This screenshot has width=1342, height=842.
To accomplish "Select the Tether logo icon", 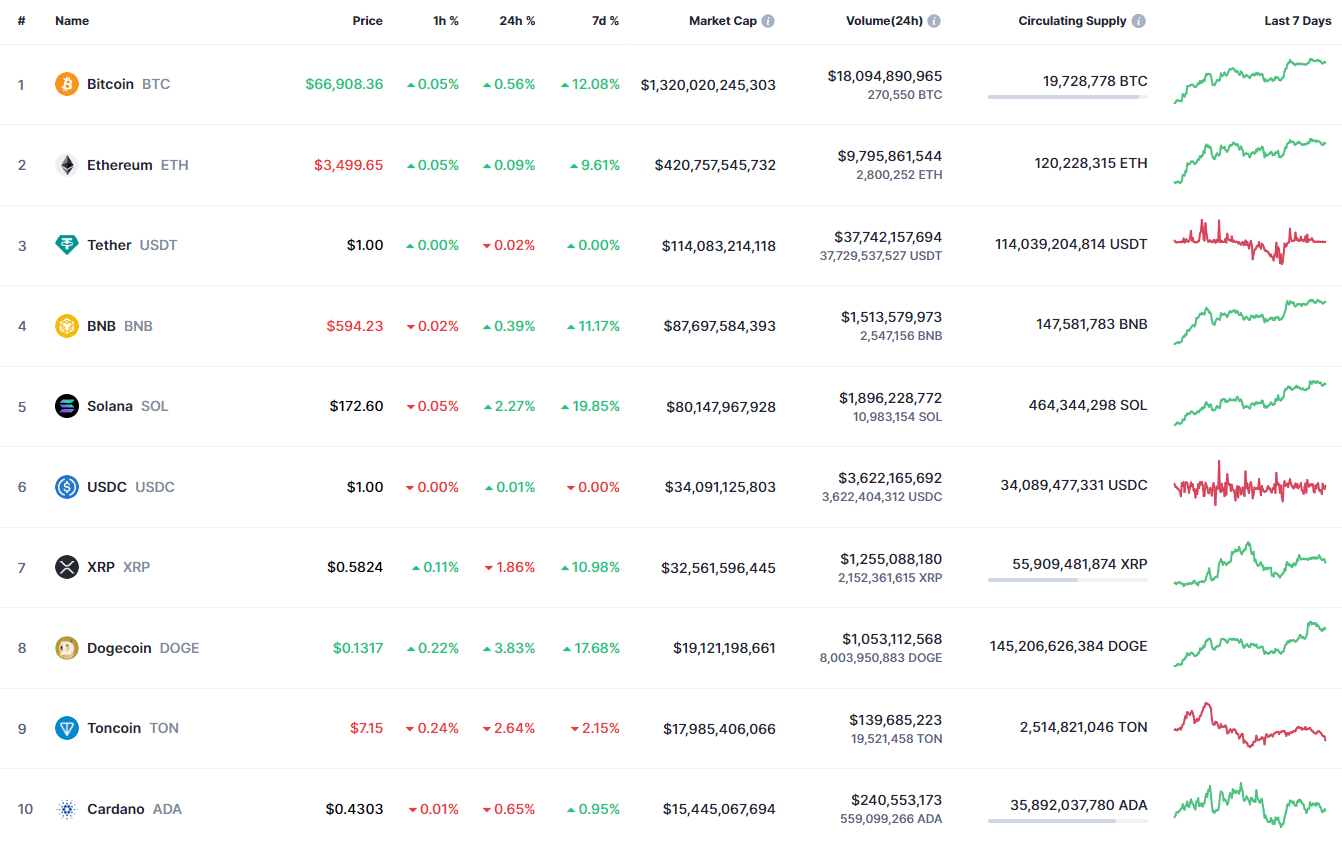I will [x=66, y=244].
